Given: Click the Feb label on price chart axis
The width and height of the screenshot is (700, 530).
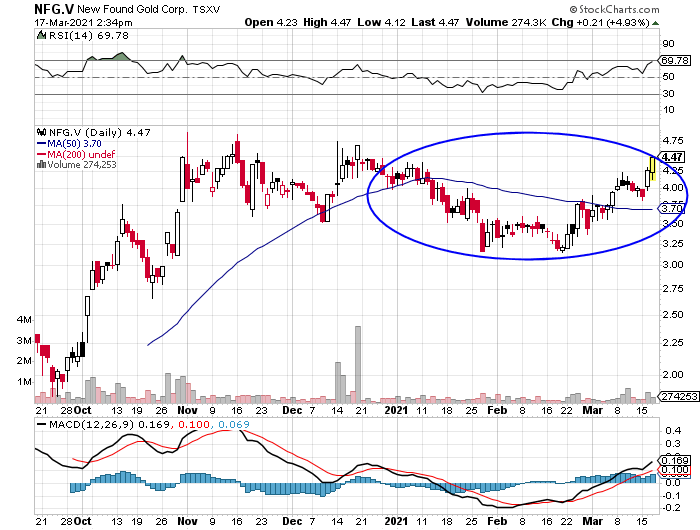Looking at the screenshot, I should click(x=497, y=410).
